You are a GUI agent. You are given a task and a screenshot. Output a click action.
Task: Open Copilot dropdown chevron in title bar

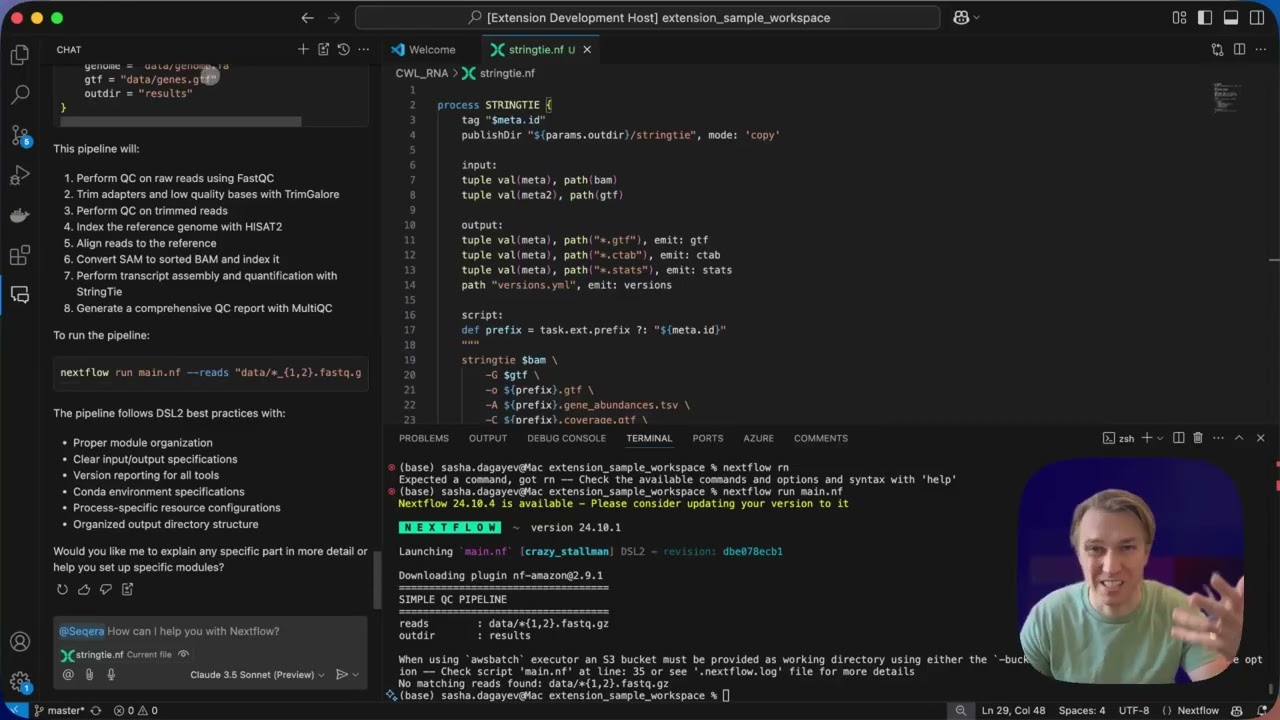(x=976, y=18)
